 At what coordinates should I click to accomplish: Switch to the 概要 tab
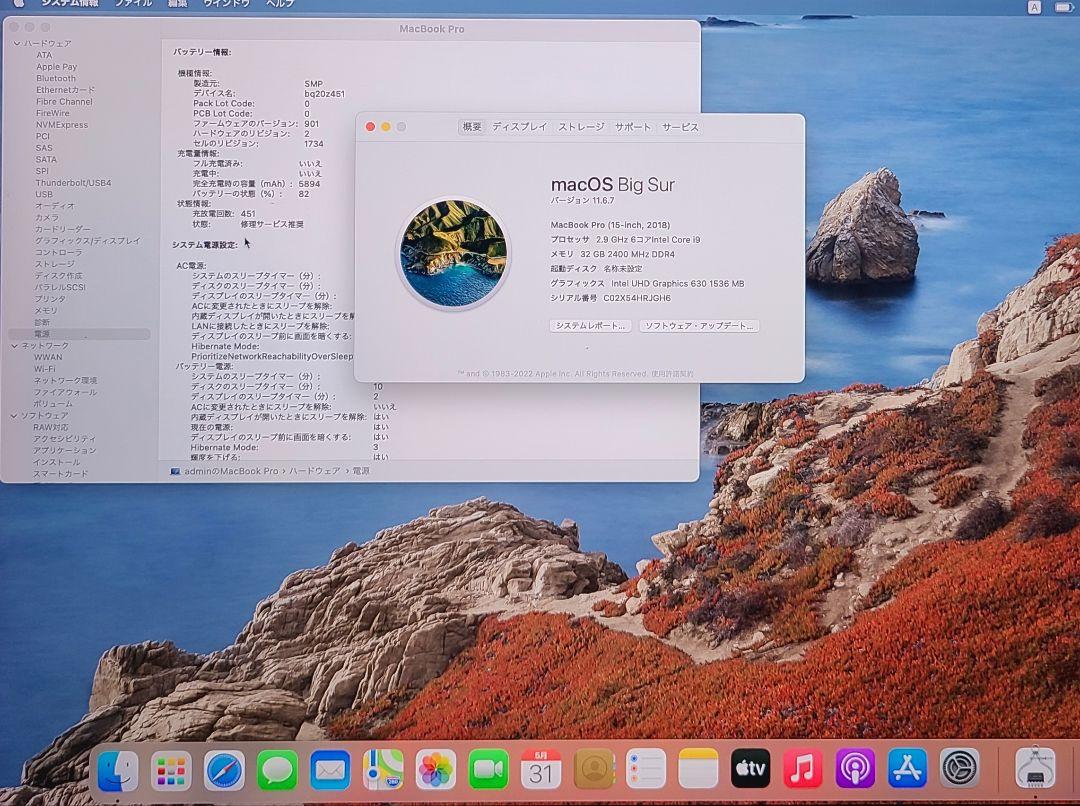click(472, 127)
